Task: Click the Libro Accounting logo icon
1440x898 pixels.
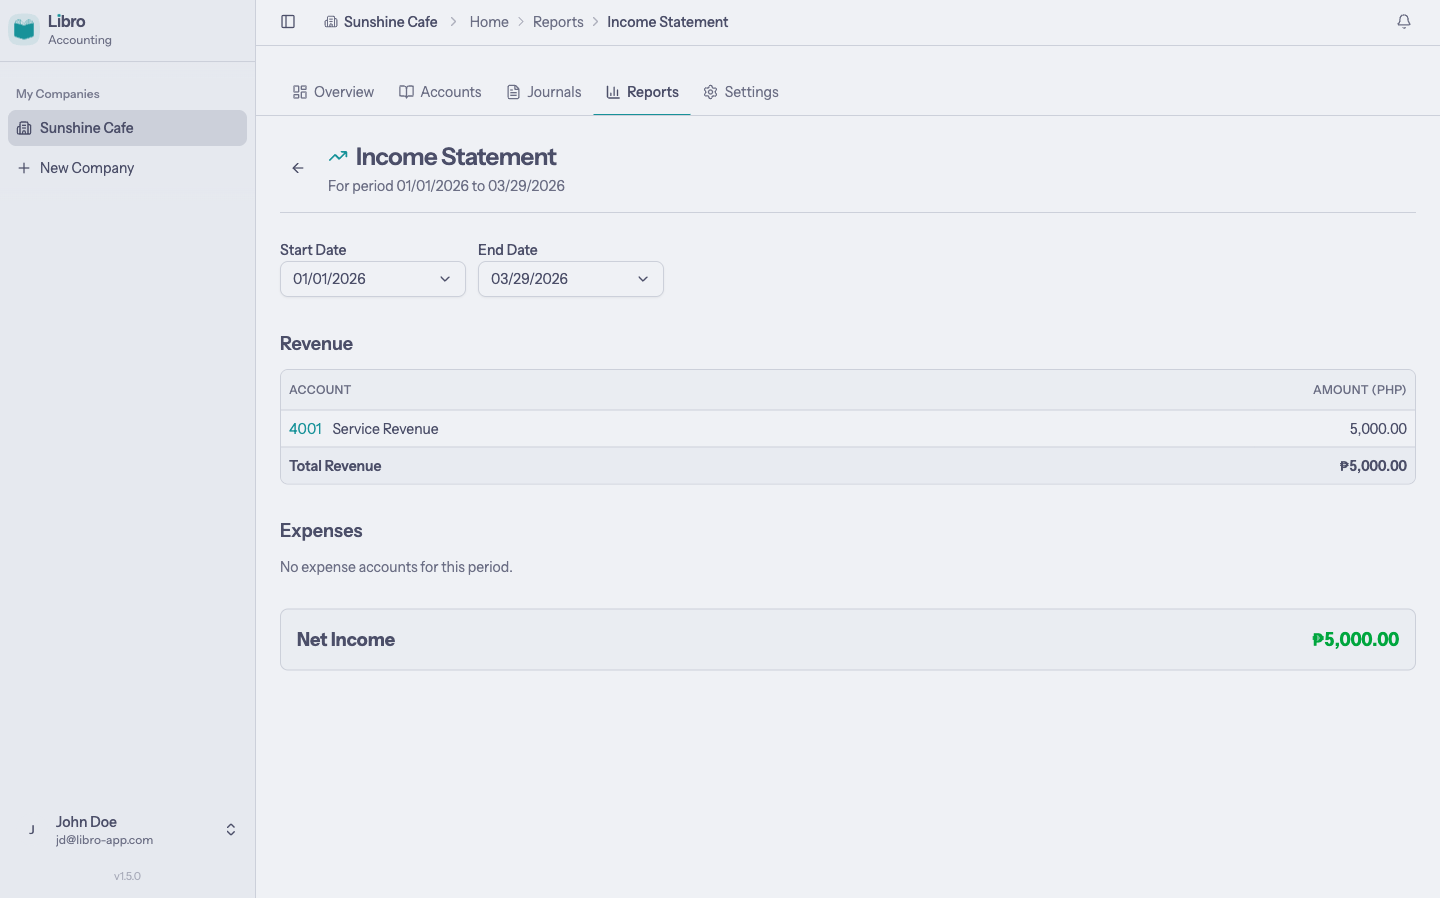Action: coord(23,29)
